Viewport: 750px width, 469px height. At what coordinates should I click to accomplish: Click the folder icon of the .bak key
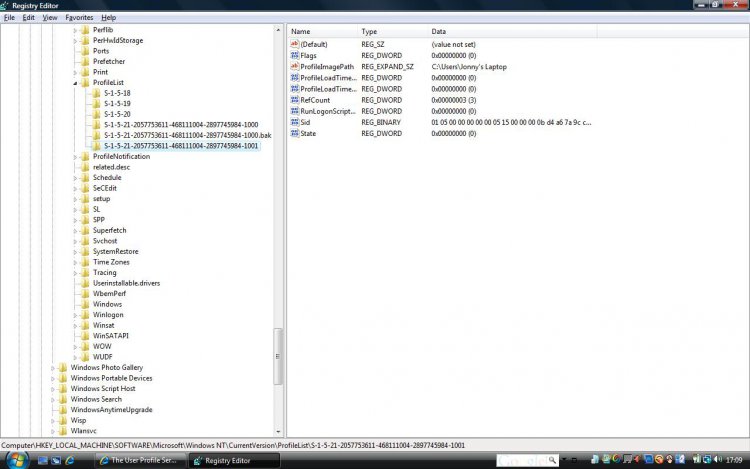pos(96,135)
